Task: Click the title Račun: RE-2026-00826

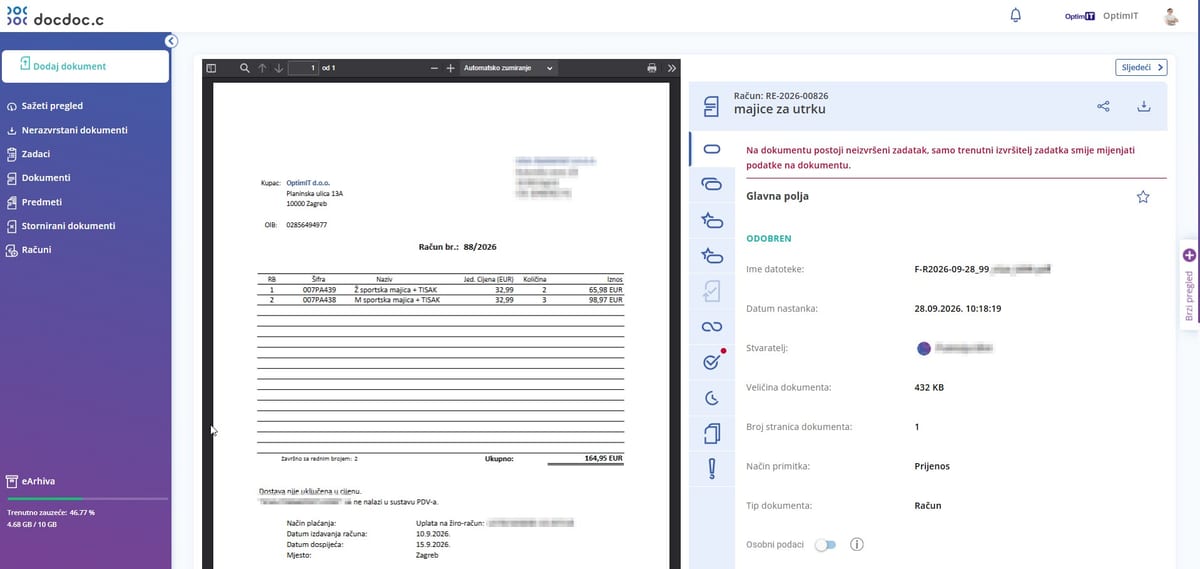Action: tap(781, 95)
